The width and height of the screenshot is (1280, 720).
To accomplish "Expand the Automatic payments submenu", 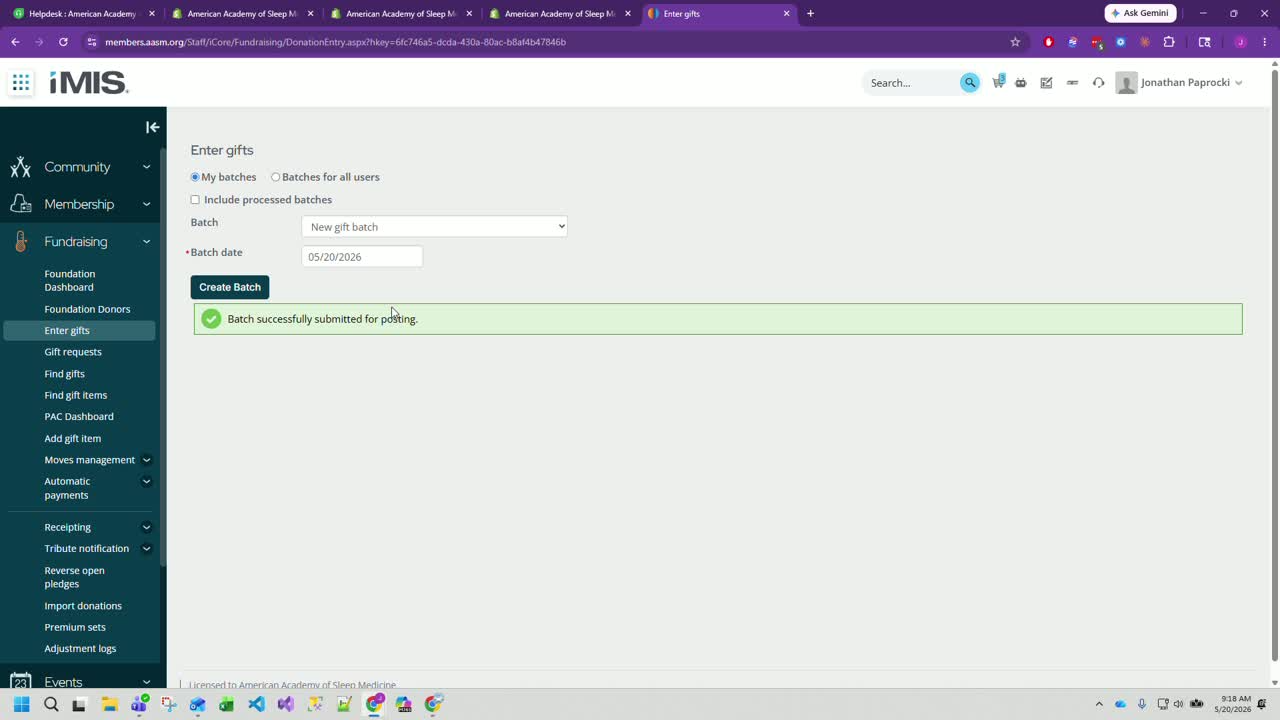I will coord(146,482).
